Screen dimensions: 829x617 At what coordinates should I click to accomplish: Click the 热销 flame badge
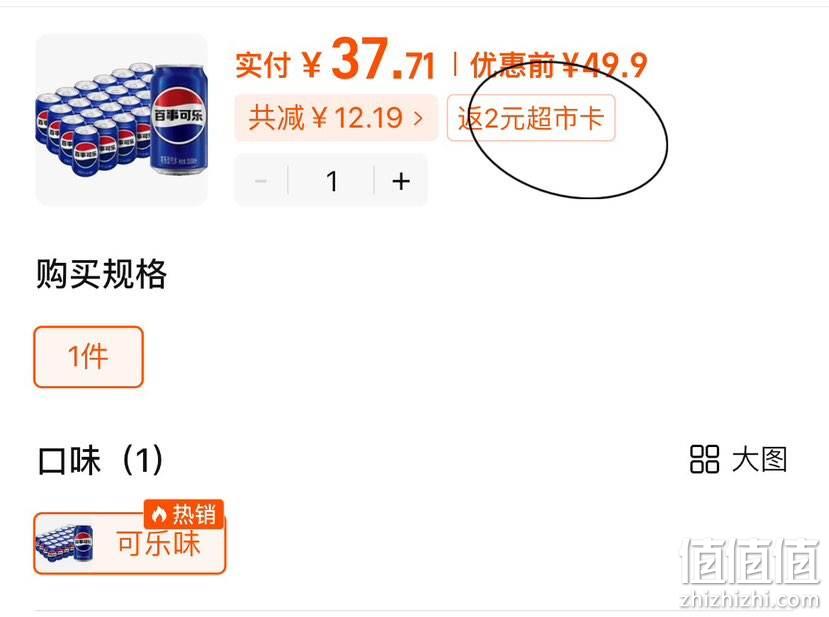[x=184, y=514]
